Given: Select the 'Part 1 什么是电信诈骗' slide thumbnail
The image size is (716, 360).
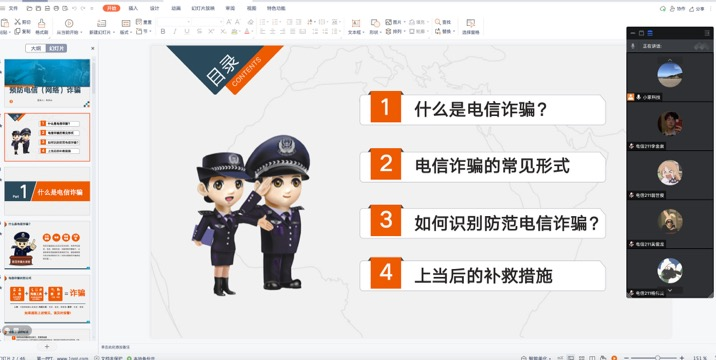Looking at the screenshot, I should (x=47, y=191).
